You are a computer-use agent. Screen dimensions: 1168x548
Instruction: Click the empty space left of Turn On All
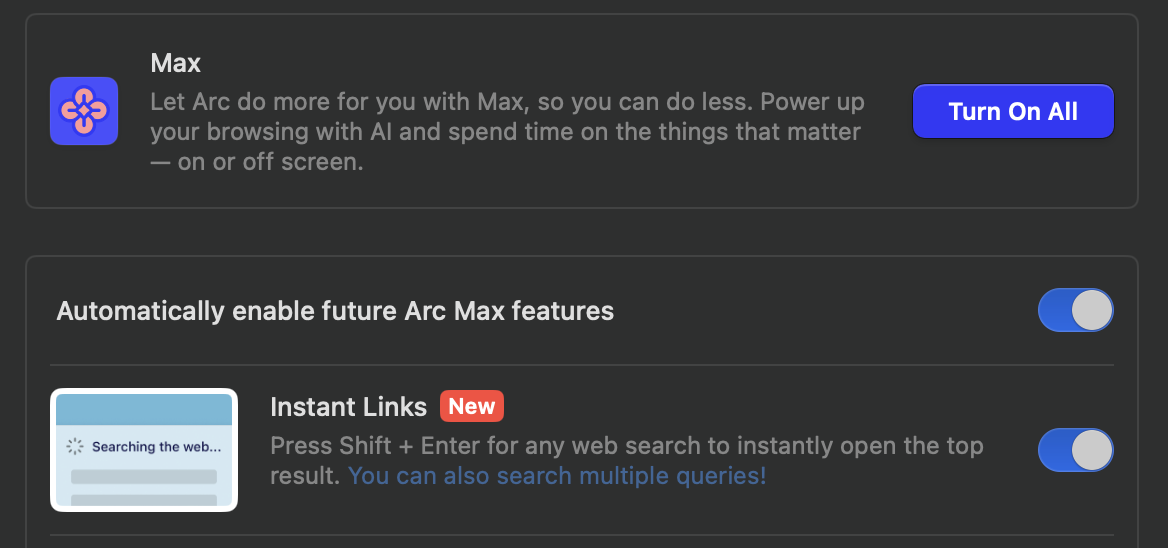(889, 111)
